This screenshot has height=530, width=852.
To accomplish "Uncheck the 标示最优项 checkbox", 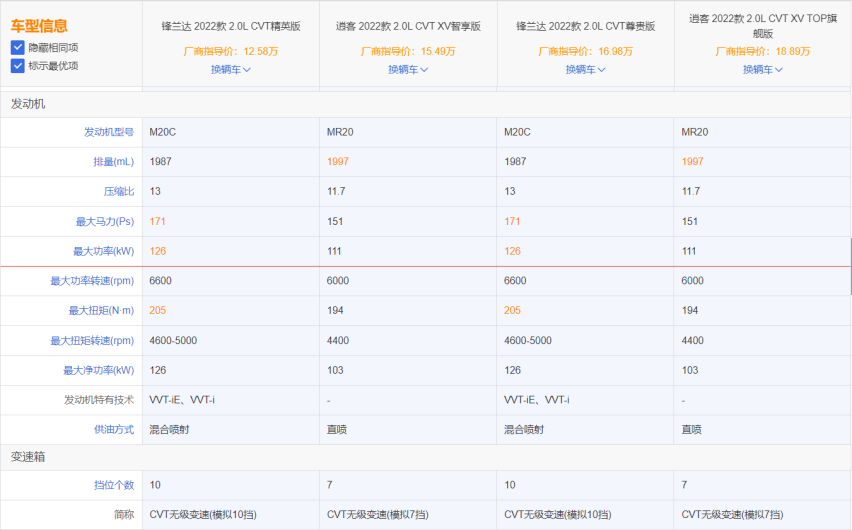I will coord(17,66).
